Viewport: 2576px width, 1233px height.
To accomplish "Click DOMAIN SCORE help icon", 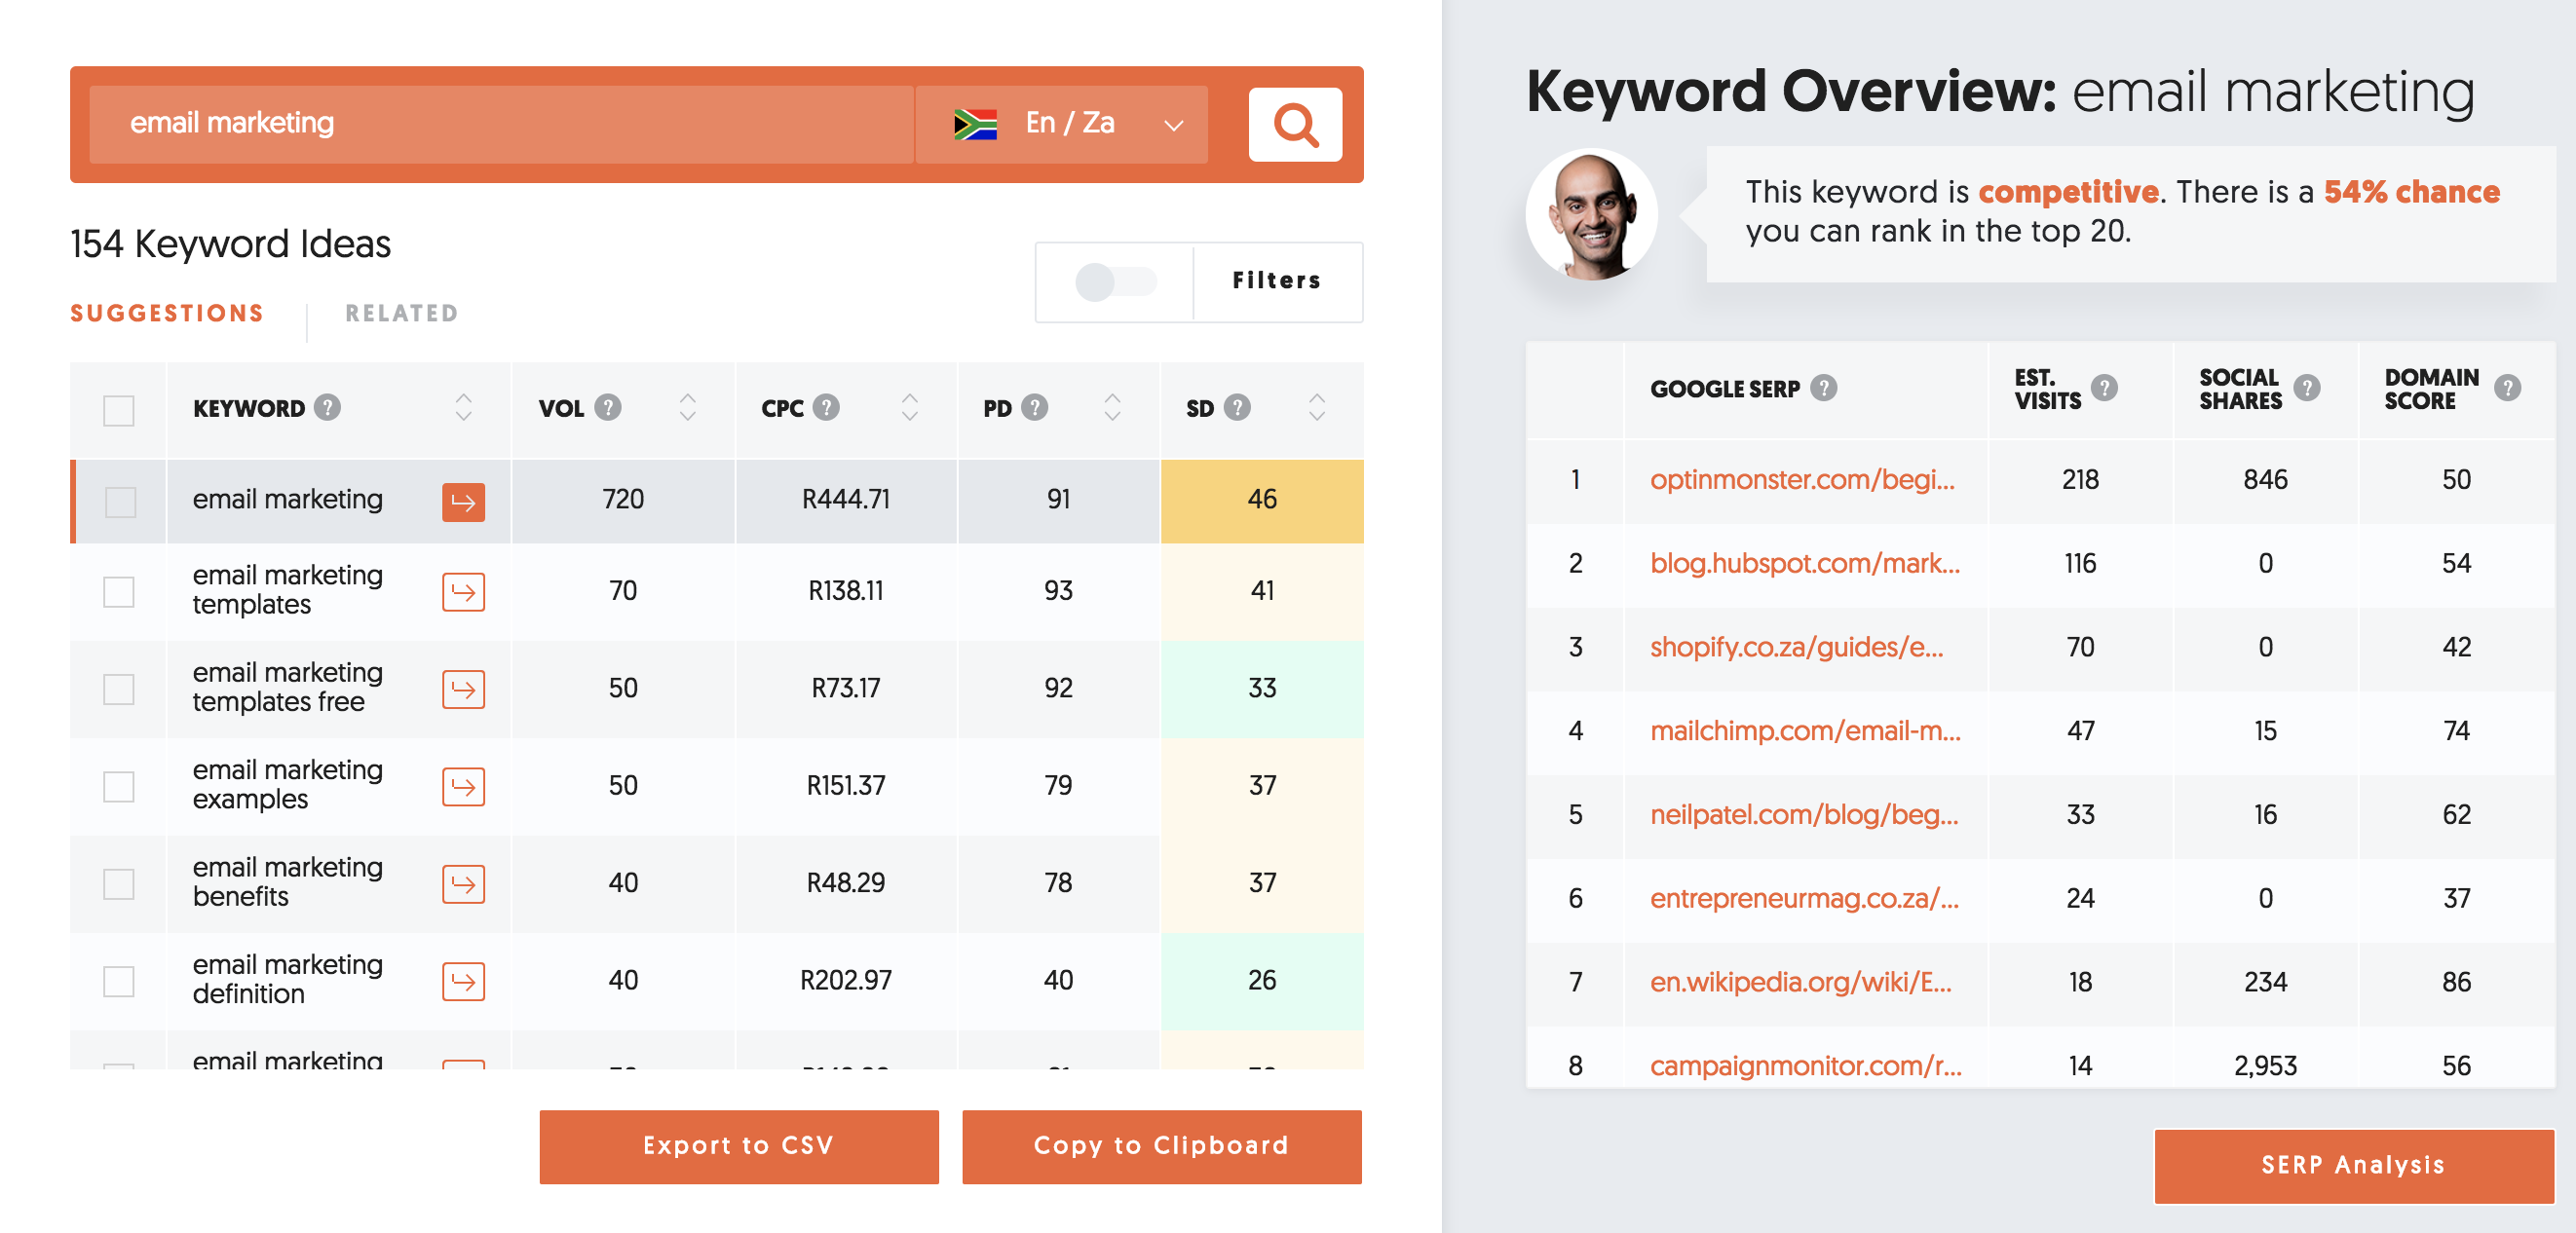I will (2507, 387).
